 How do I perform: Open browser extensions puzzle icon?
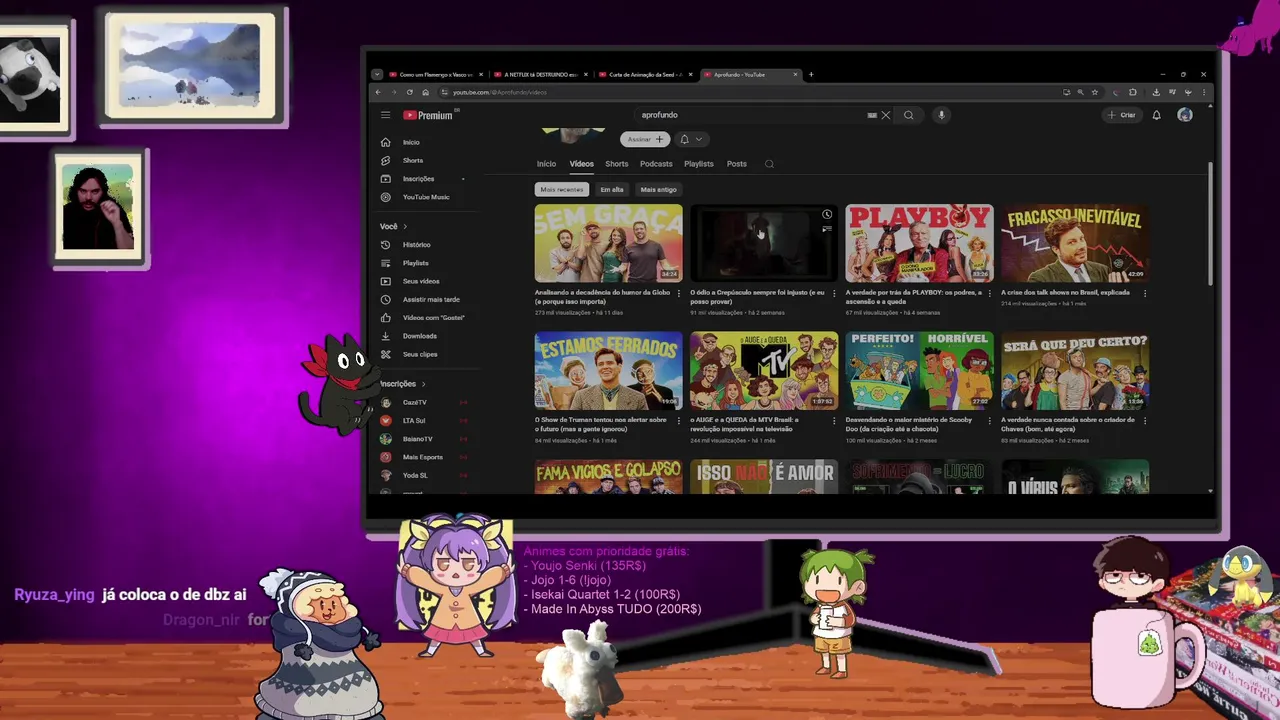(1133, 92)
